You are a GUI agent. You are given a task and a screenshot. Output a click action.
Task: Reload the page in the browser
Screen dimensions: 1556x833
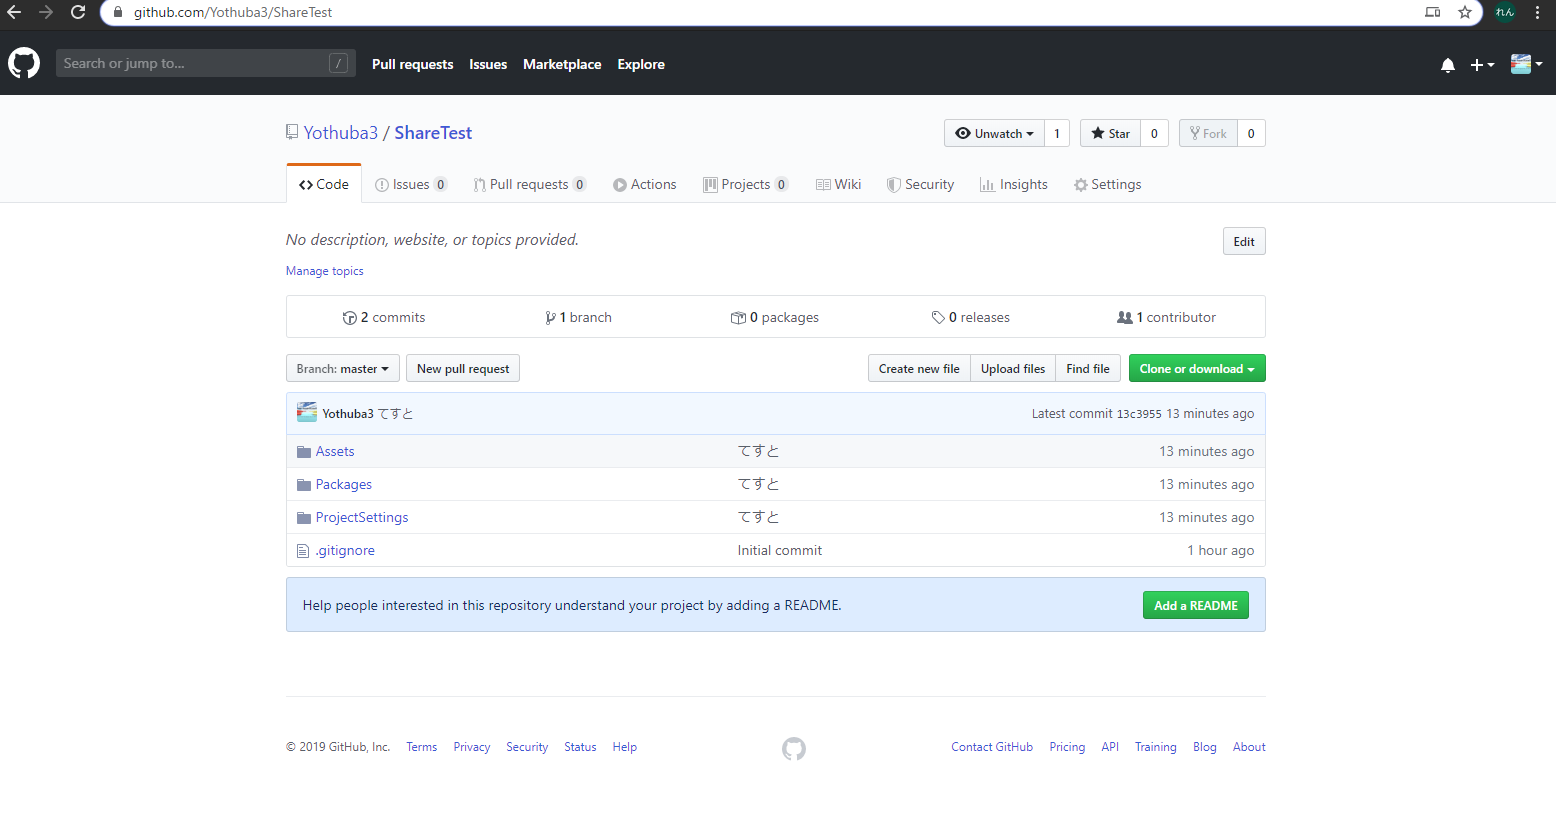click(x=78, y=12)
